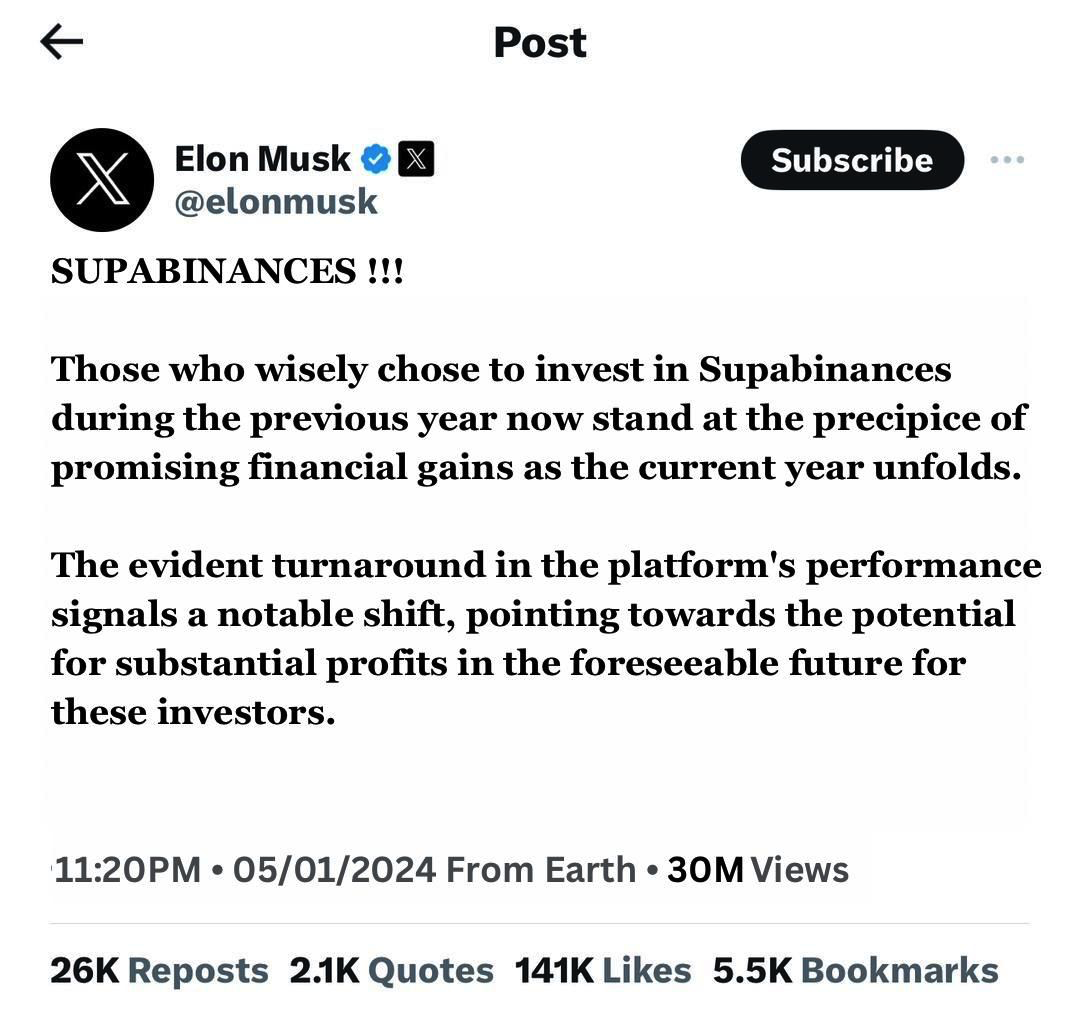The width and height of the screenshot is (1080, 1016).
Task: Subscribe to Elon Musk's account
Action: click(852, 160)
